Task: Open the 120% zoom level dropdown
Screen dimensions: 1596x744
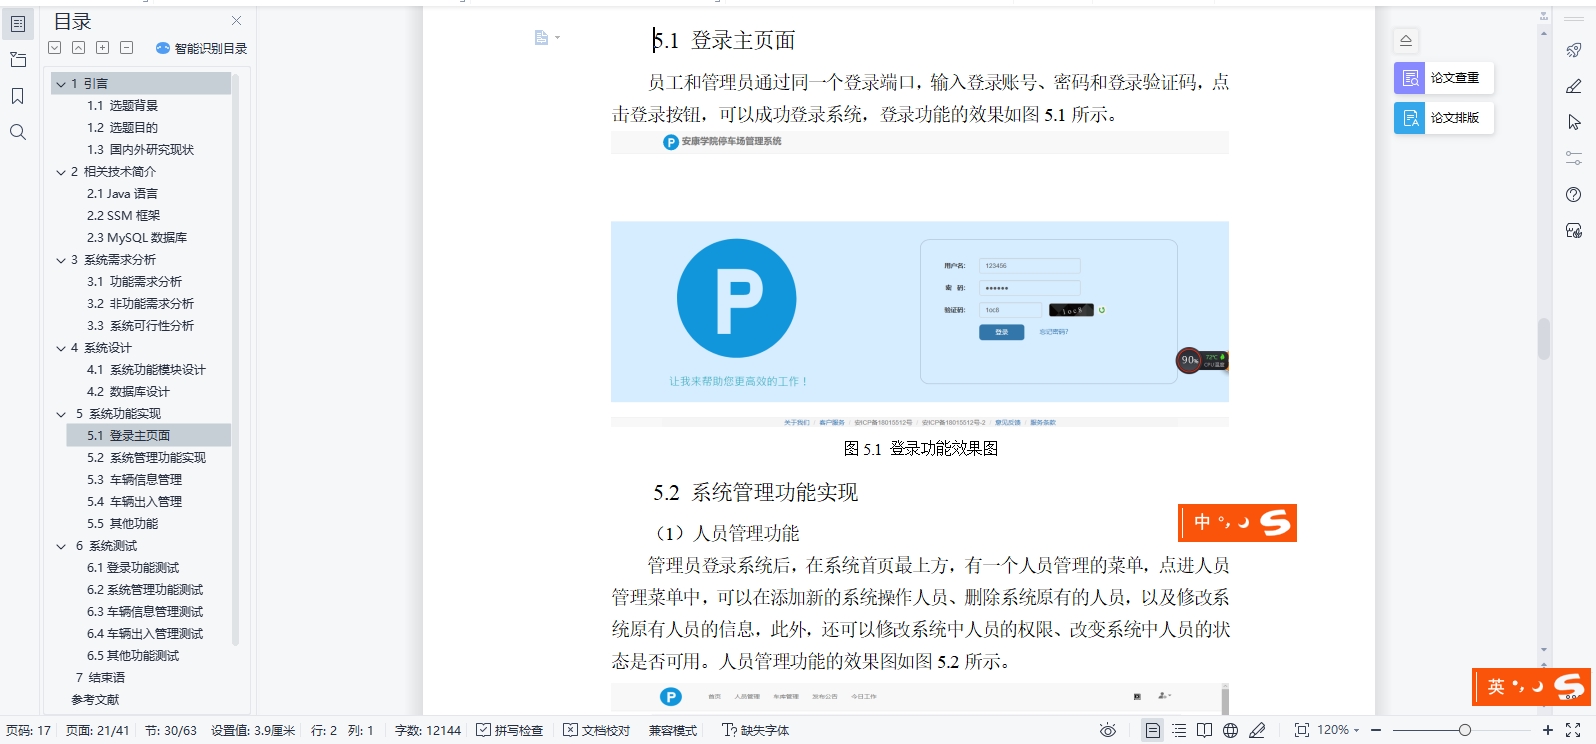Action: (1338, 730)
